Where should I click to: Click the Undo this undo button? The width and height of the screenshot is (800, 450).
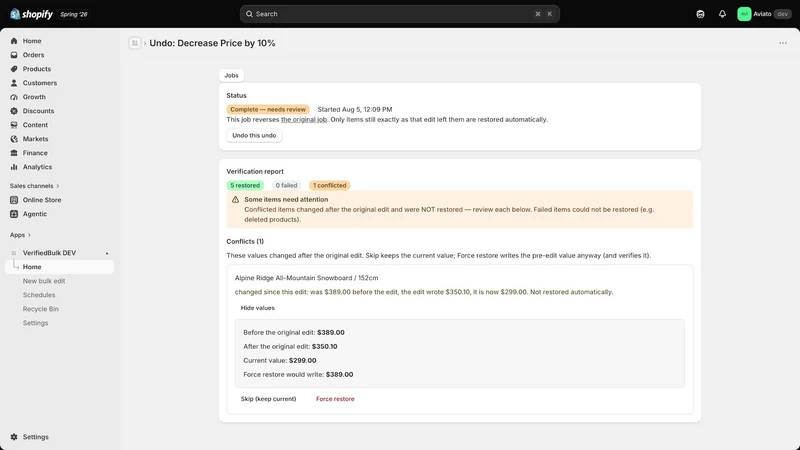pos(254,136)
